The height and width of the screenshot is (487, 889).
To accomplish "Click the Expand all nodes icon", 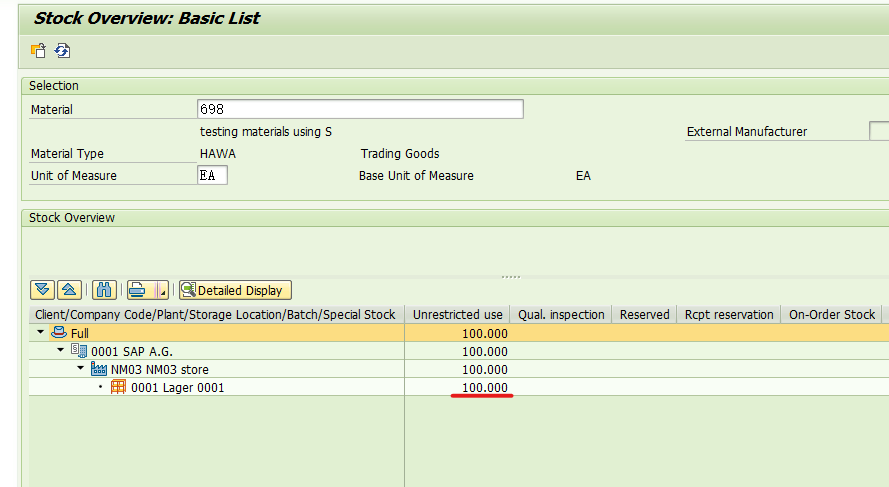I will click(43, 290).
